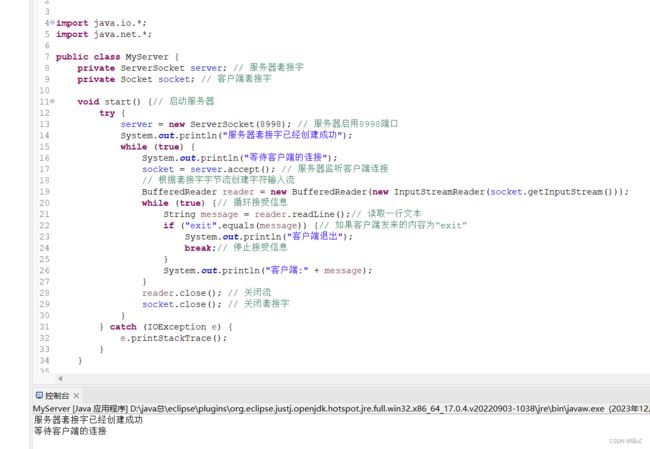Image resolution: width=650 pixels, height=449 pixels.
Task: Collapse the start() method fold marker
Action: tap(52, 101)
